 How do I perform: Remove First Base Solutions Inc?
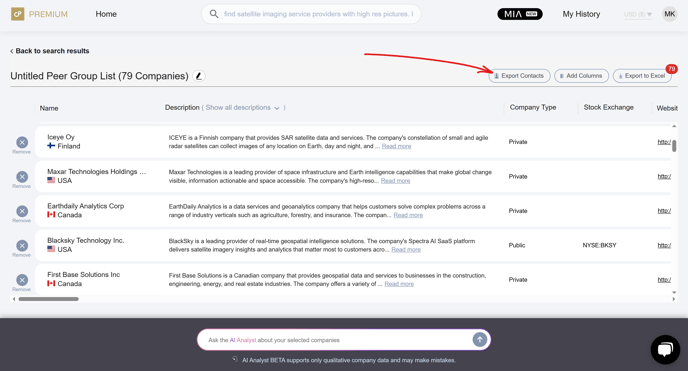tap(22, 280)
